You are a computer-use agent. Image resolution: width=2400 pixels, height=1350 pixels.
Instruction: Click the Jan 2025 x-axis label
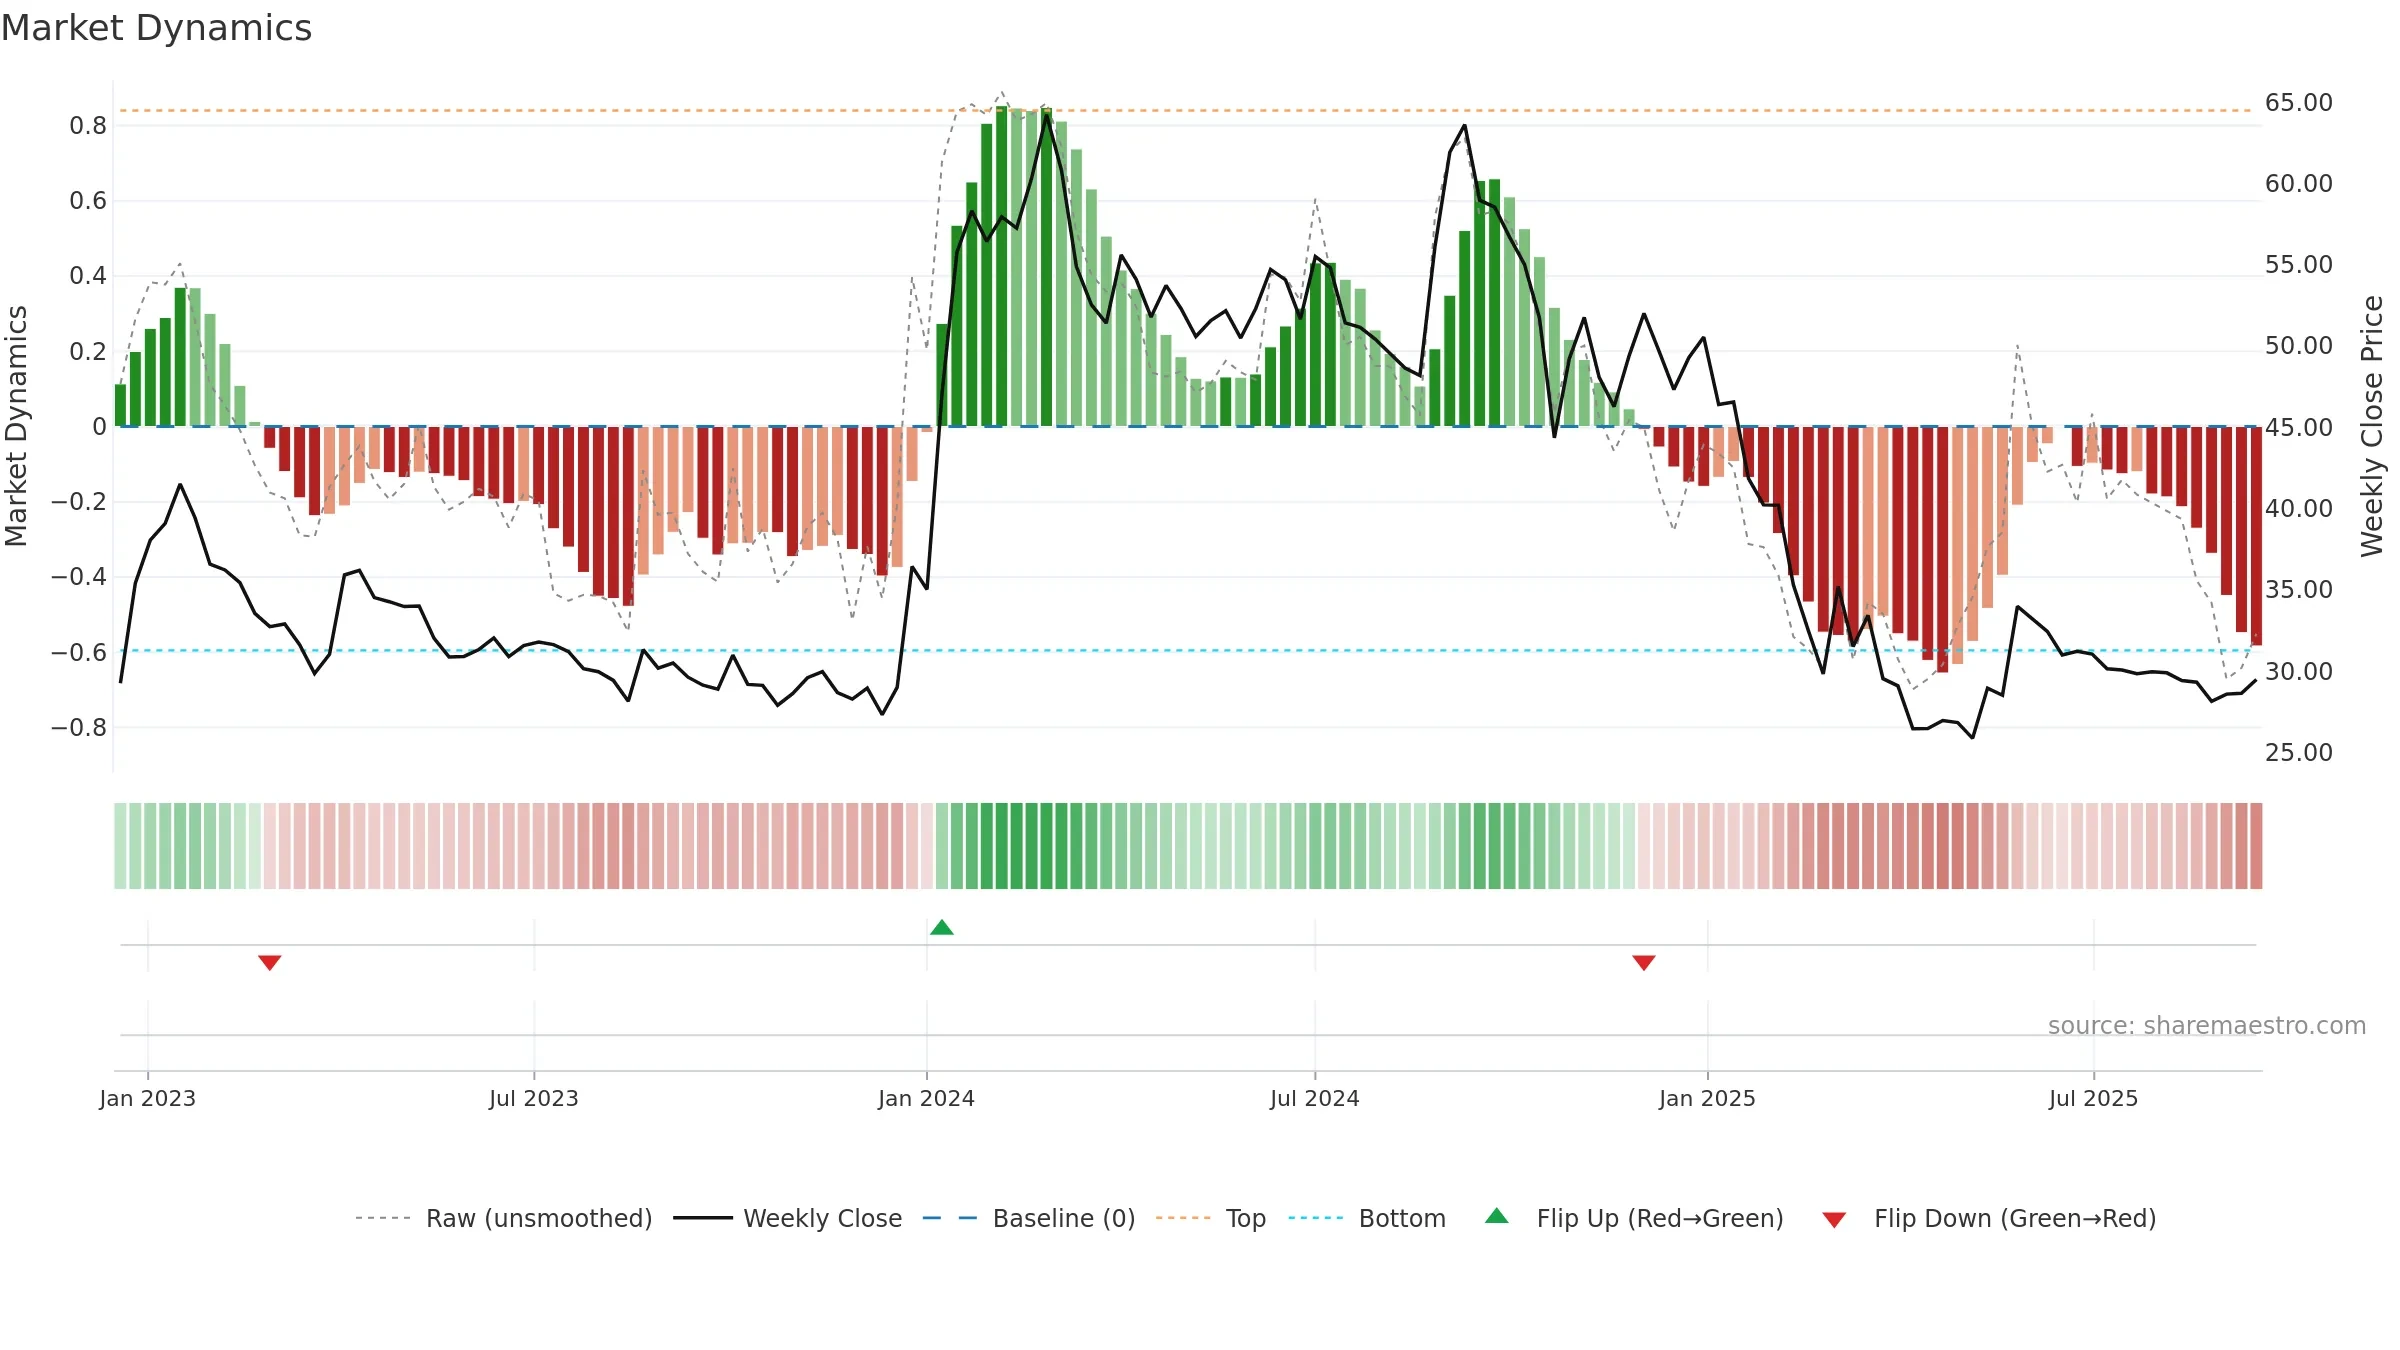(1708, 1098)
